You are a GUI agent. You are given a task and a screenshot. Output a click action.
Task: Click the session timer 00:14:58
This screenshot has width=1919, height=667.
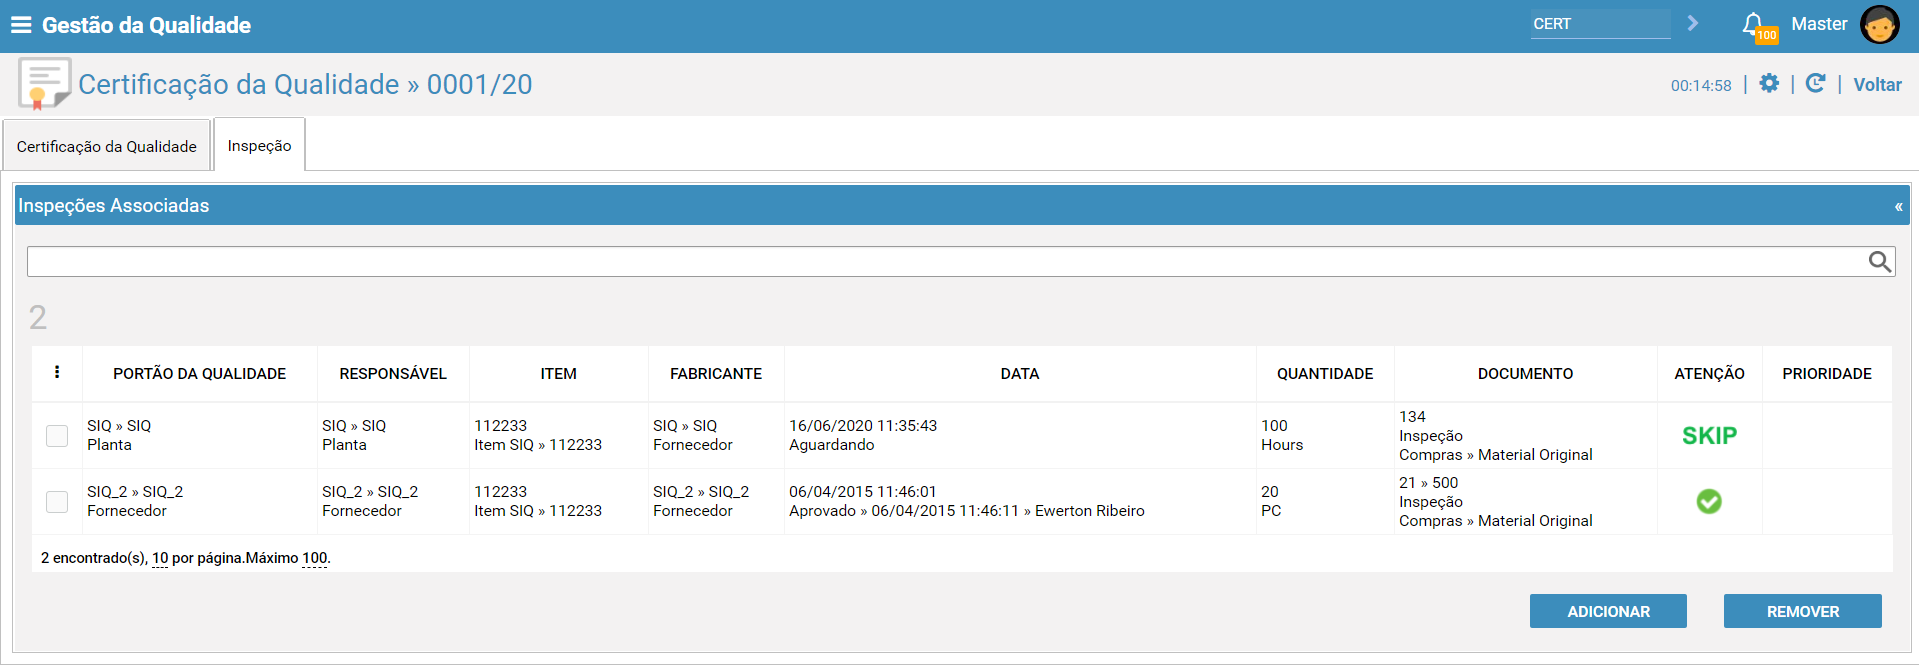[1701, 86]
